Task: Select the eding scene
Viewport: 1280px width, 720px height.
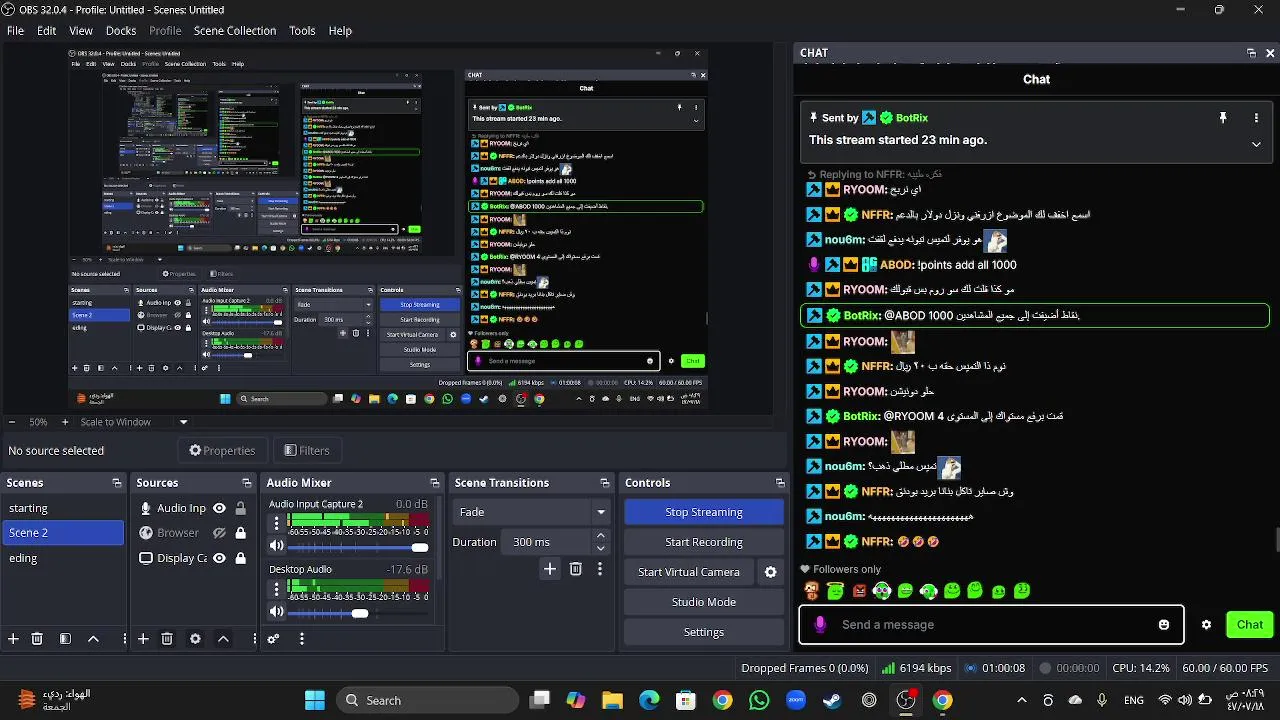Action: (63, 558)
